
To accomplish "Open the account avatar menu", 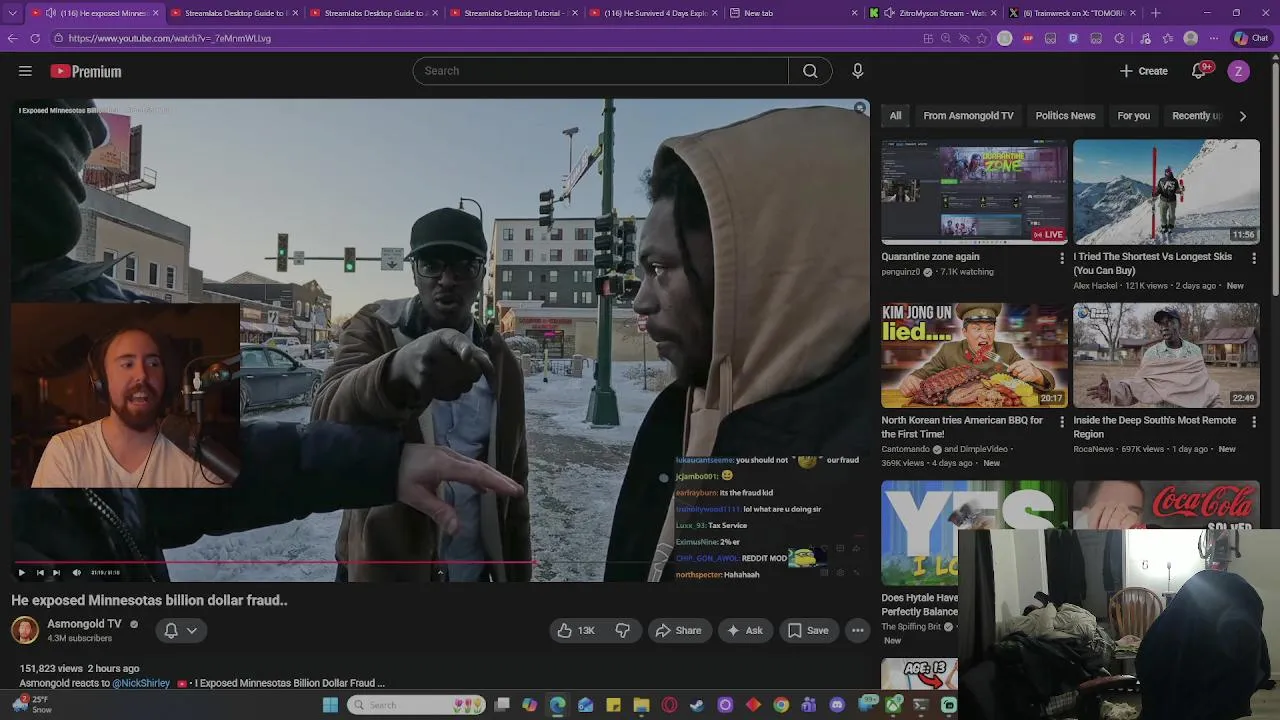I will tap(1238, 71).
